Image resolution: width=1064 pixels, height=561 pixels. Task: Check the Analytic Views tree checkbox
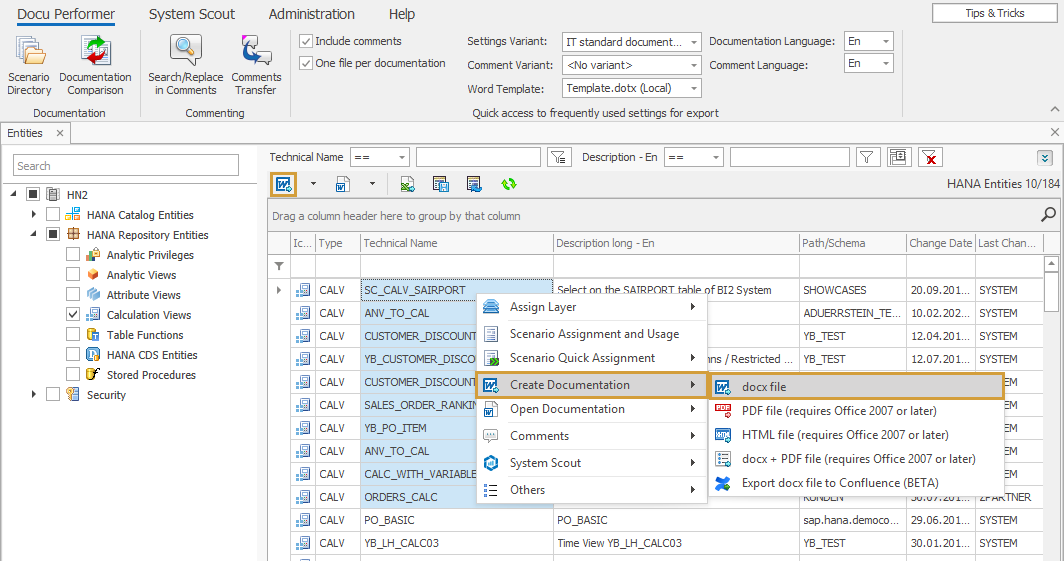(x=73, y=275)
